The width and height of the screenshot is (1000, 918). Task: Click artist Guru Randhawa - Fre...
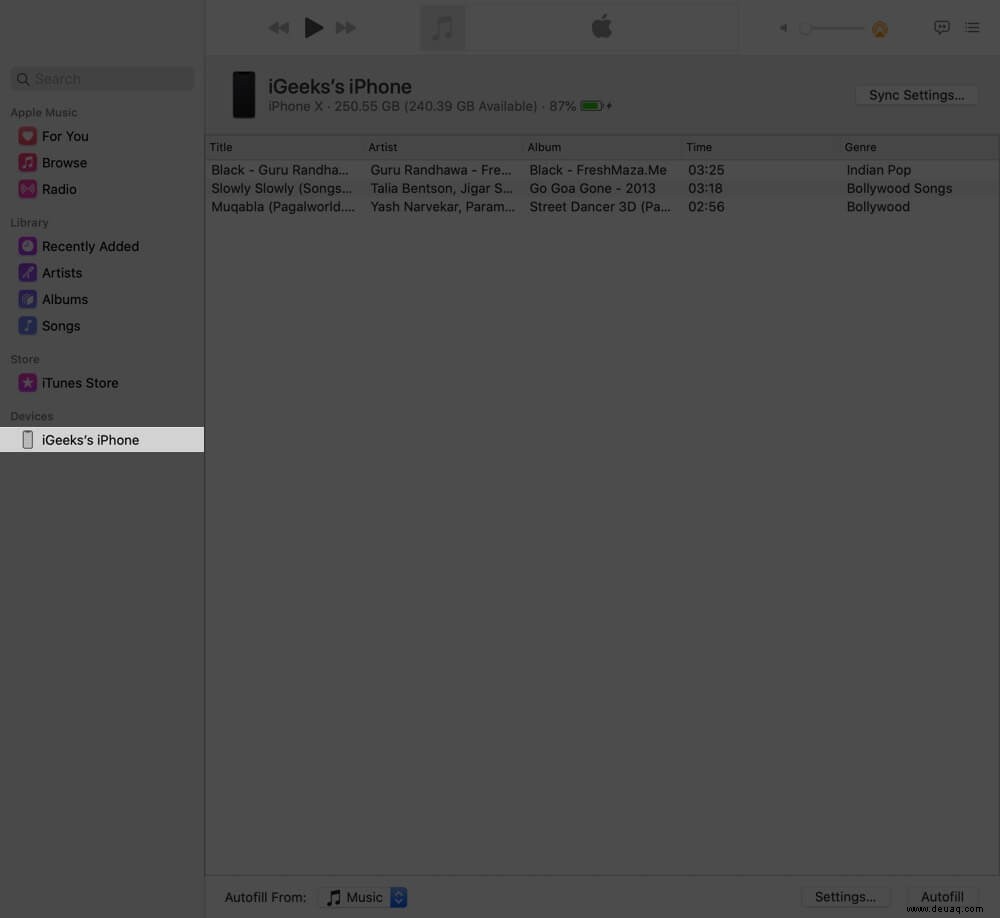click(x=441, y=170)
